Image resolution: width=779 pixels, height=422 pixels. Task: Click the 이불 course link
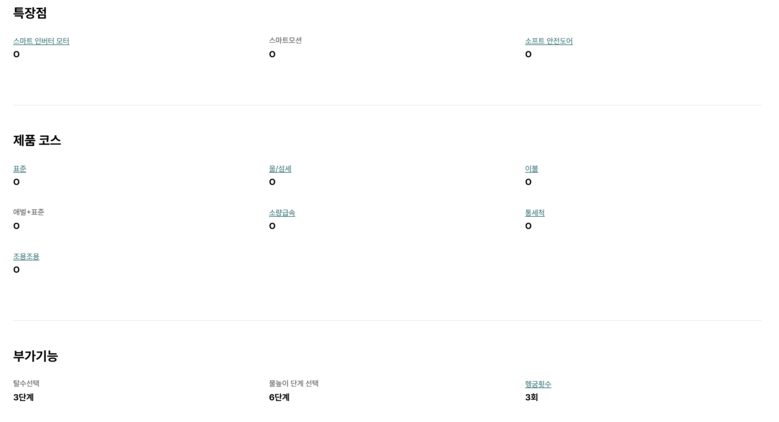pyautogui.click(x=531, y=169)
